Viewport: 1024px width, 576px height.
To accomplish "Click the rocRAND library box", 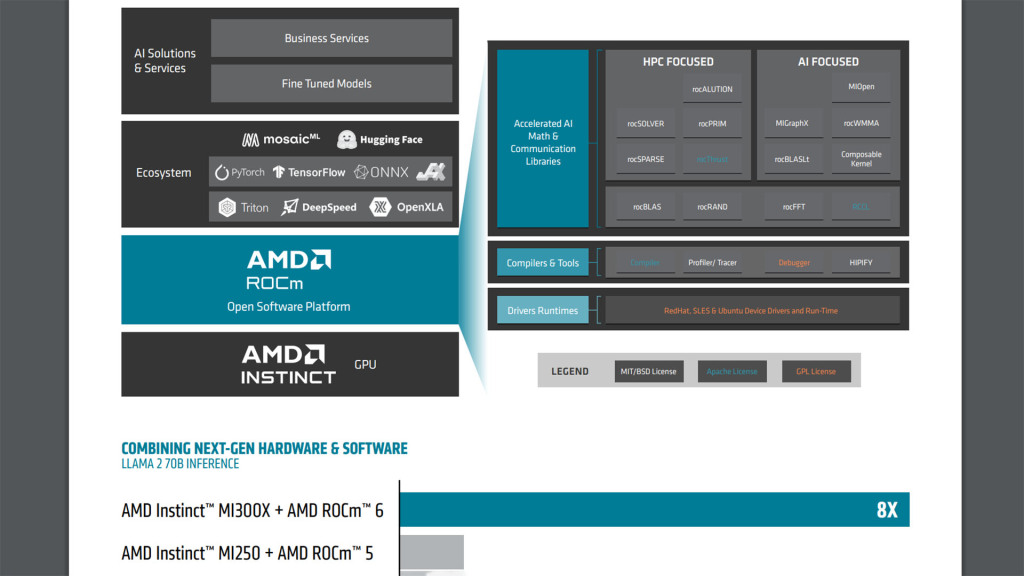I will click(x=712, y=206).
